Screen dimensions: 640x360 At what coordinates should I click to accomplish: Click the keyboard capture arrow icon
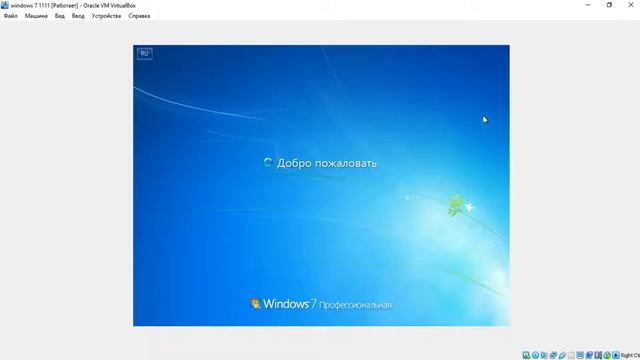pyautogui.click(x=616, y=355)
